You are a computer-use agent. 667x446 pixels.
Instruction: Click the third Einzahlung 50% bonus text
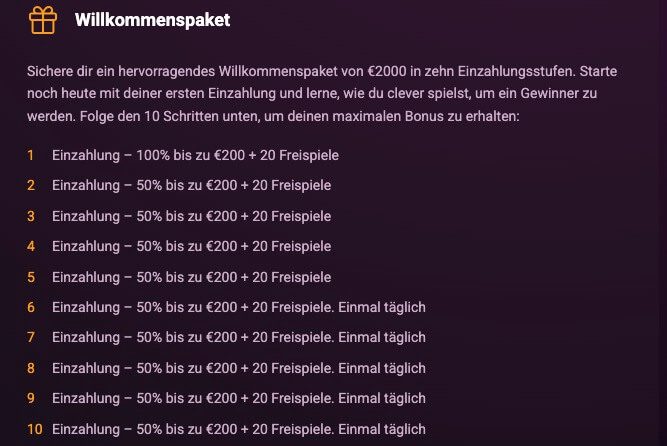[x=191, y=216]
